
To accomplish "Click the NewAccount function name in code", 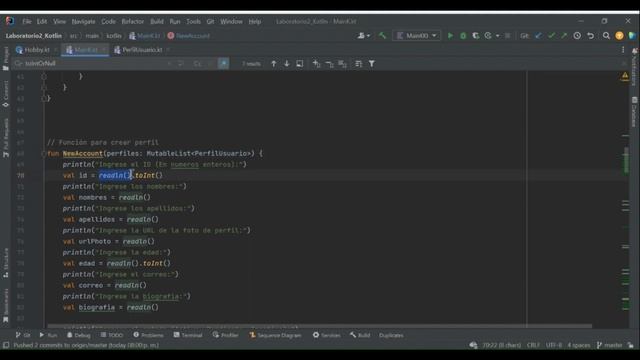I will coord(82,153).
